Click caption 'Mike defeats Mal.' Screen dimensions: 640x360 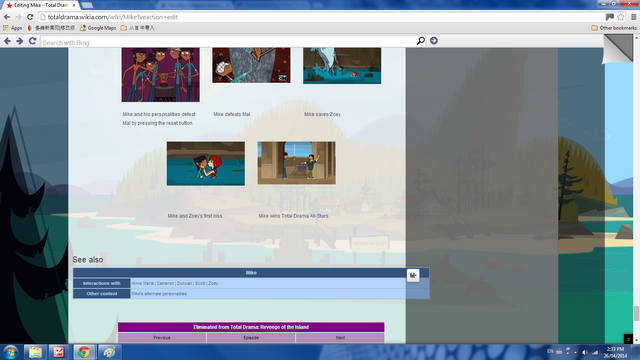(232, 114)
